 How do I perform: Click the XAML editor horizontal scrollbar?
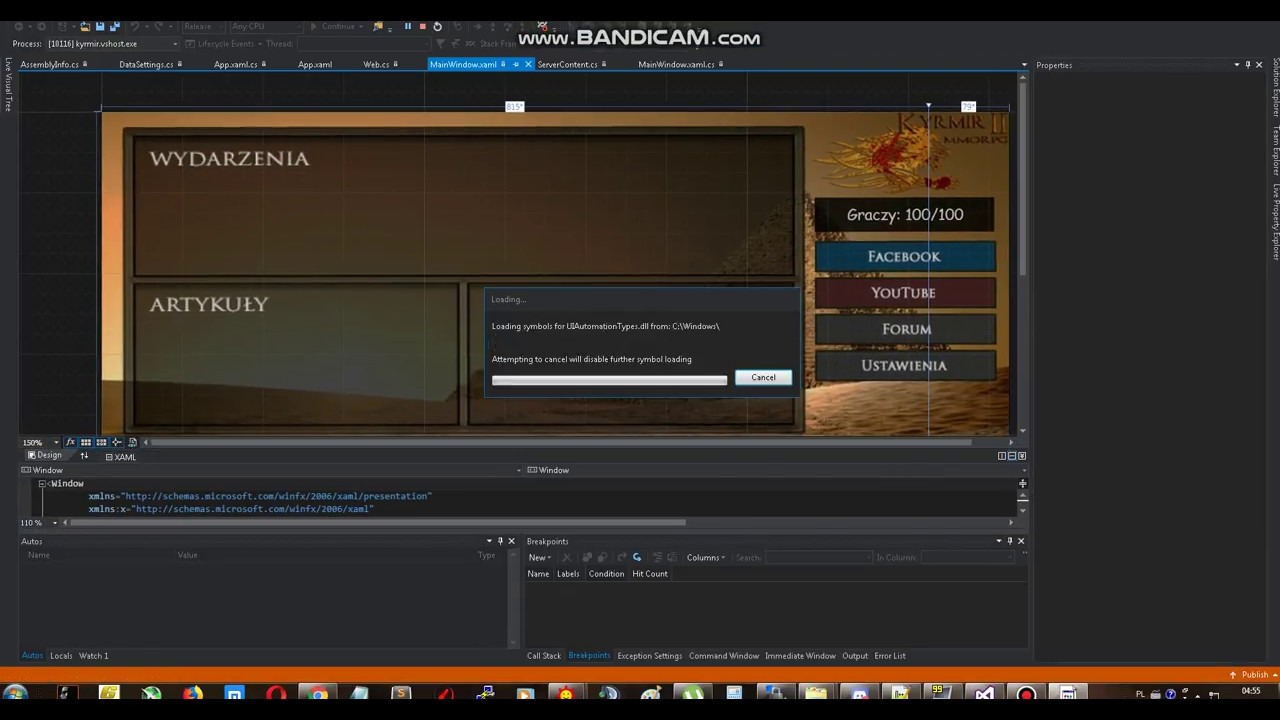pos(378,522)
